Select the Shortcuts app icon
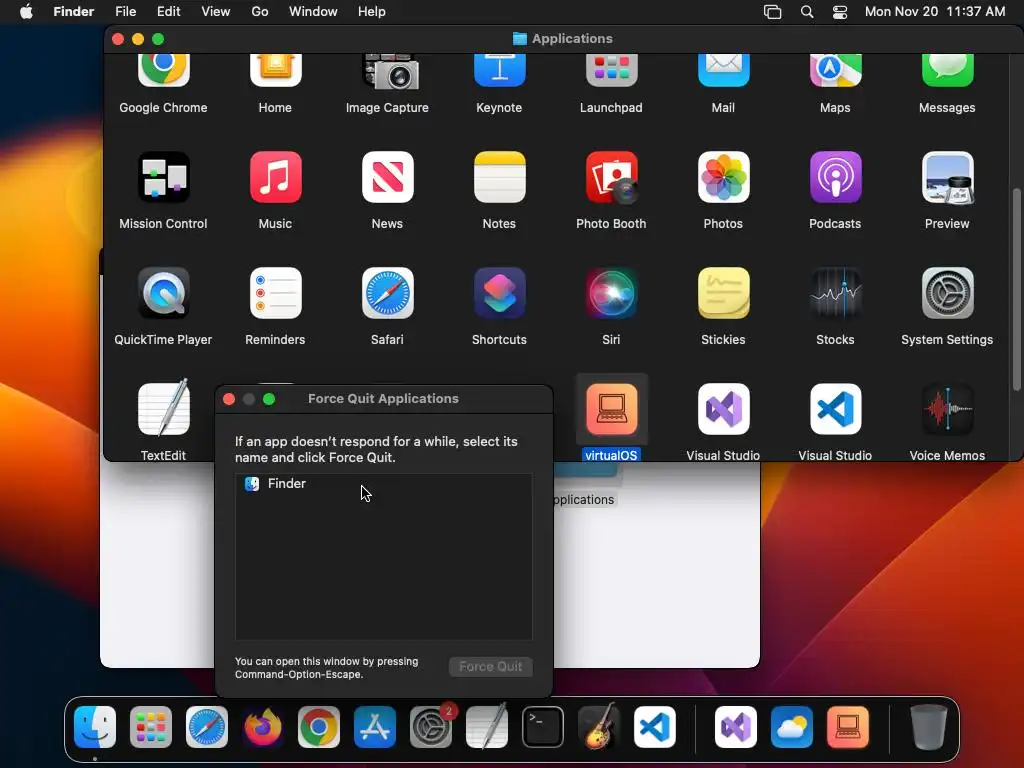This screenshot has height=768, width=1024. [x=500, y=293]
